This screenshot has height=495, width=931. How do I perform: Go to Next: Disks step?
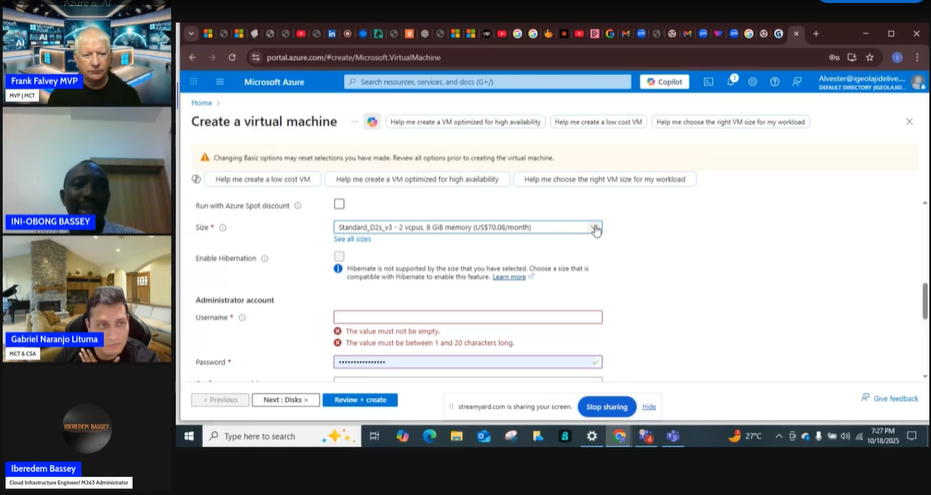pyautogui.click(x=285, y=400)
